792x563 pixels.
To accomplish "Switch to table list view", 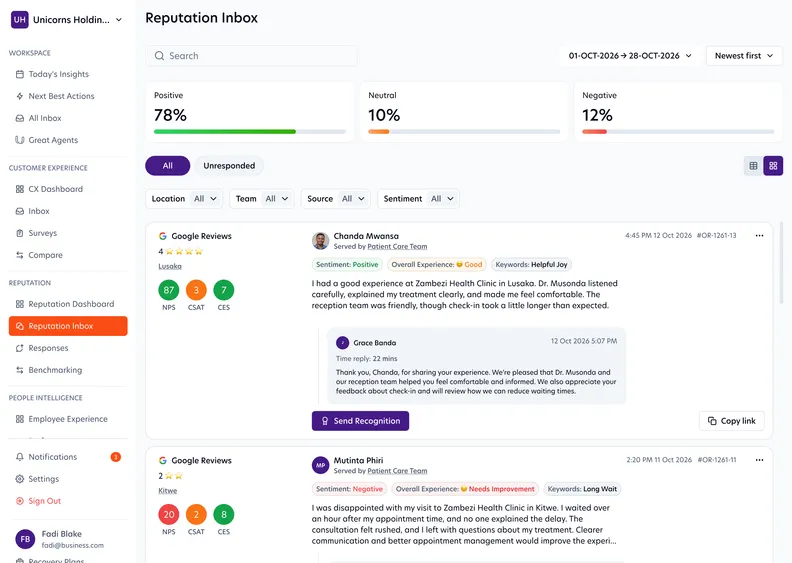I will click(753, 166).
